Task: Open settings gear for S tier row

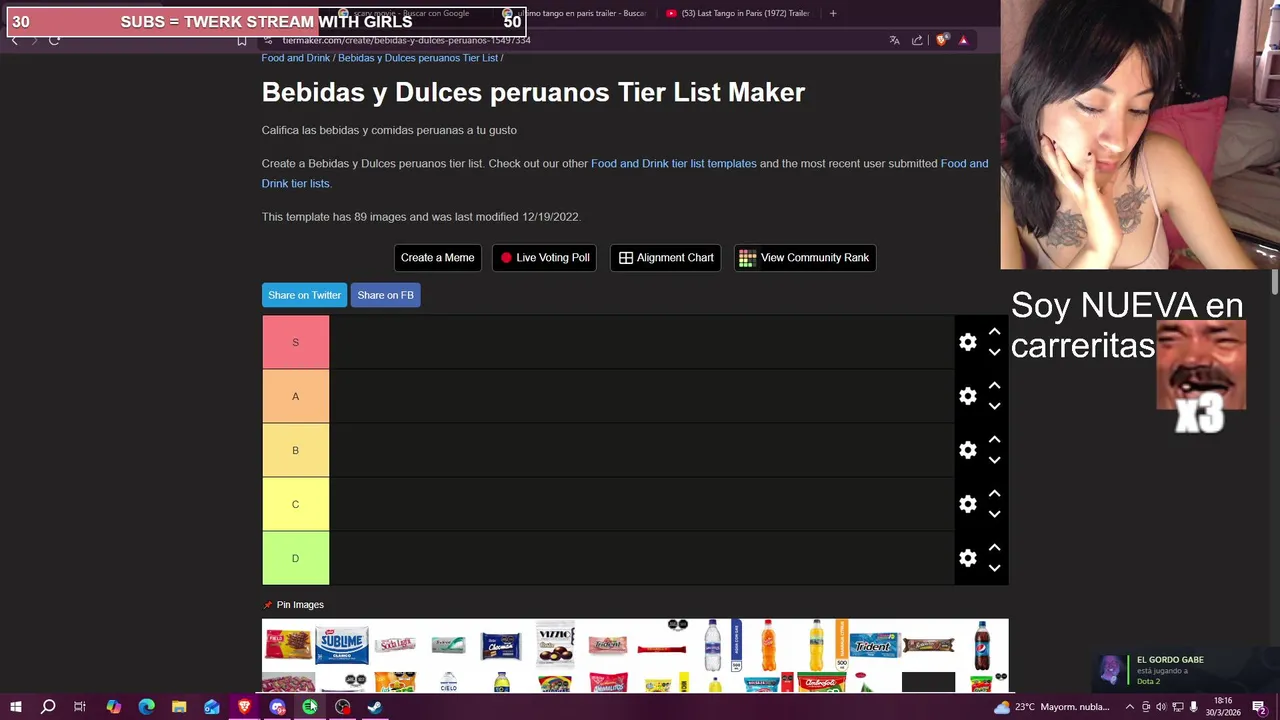Action: pyautogui.click(x=967, y=342)
